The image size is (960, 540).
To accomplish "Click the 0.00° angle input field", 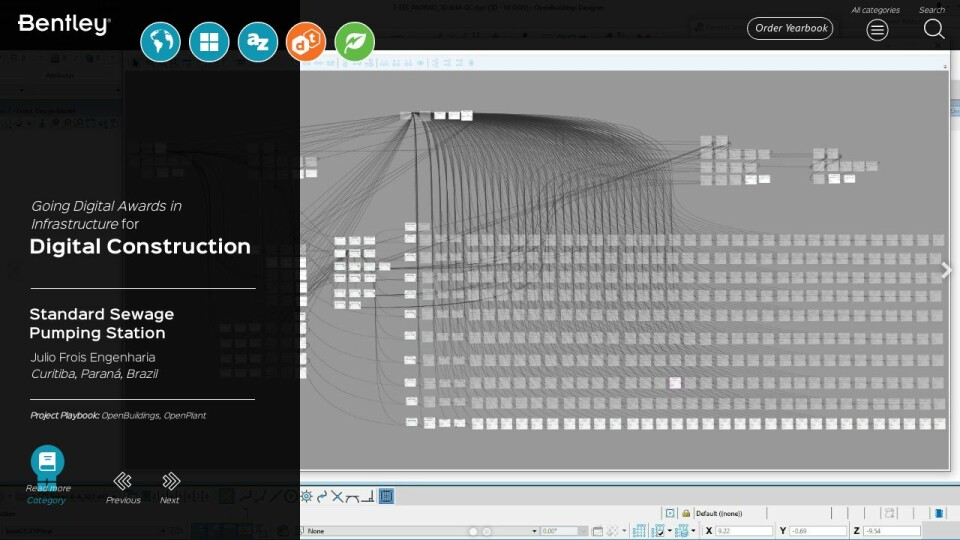I will point(560,531).
